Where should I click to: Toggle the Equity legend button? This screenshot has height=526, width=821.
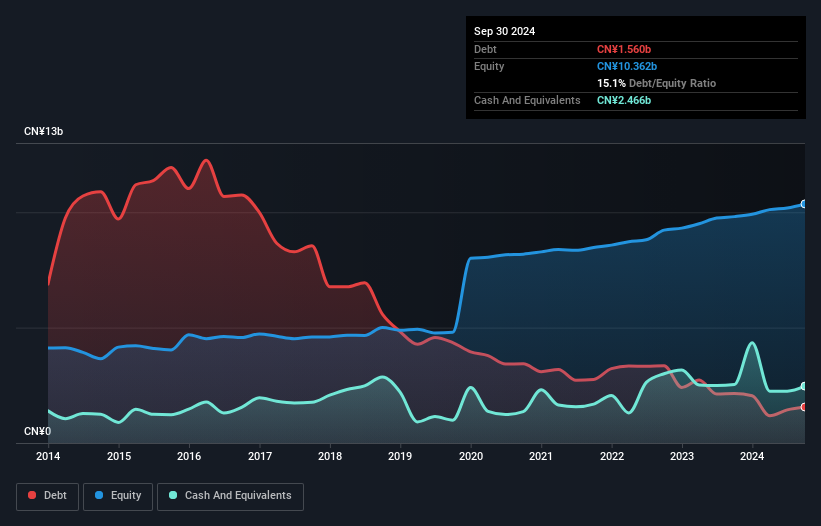pos(118,496)
